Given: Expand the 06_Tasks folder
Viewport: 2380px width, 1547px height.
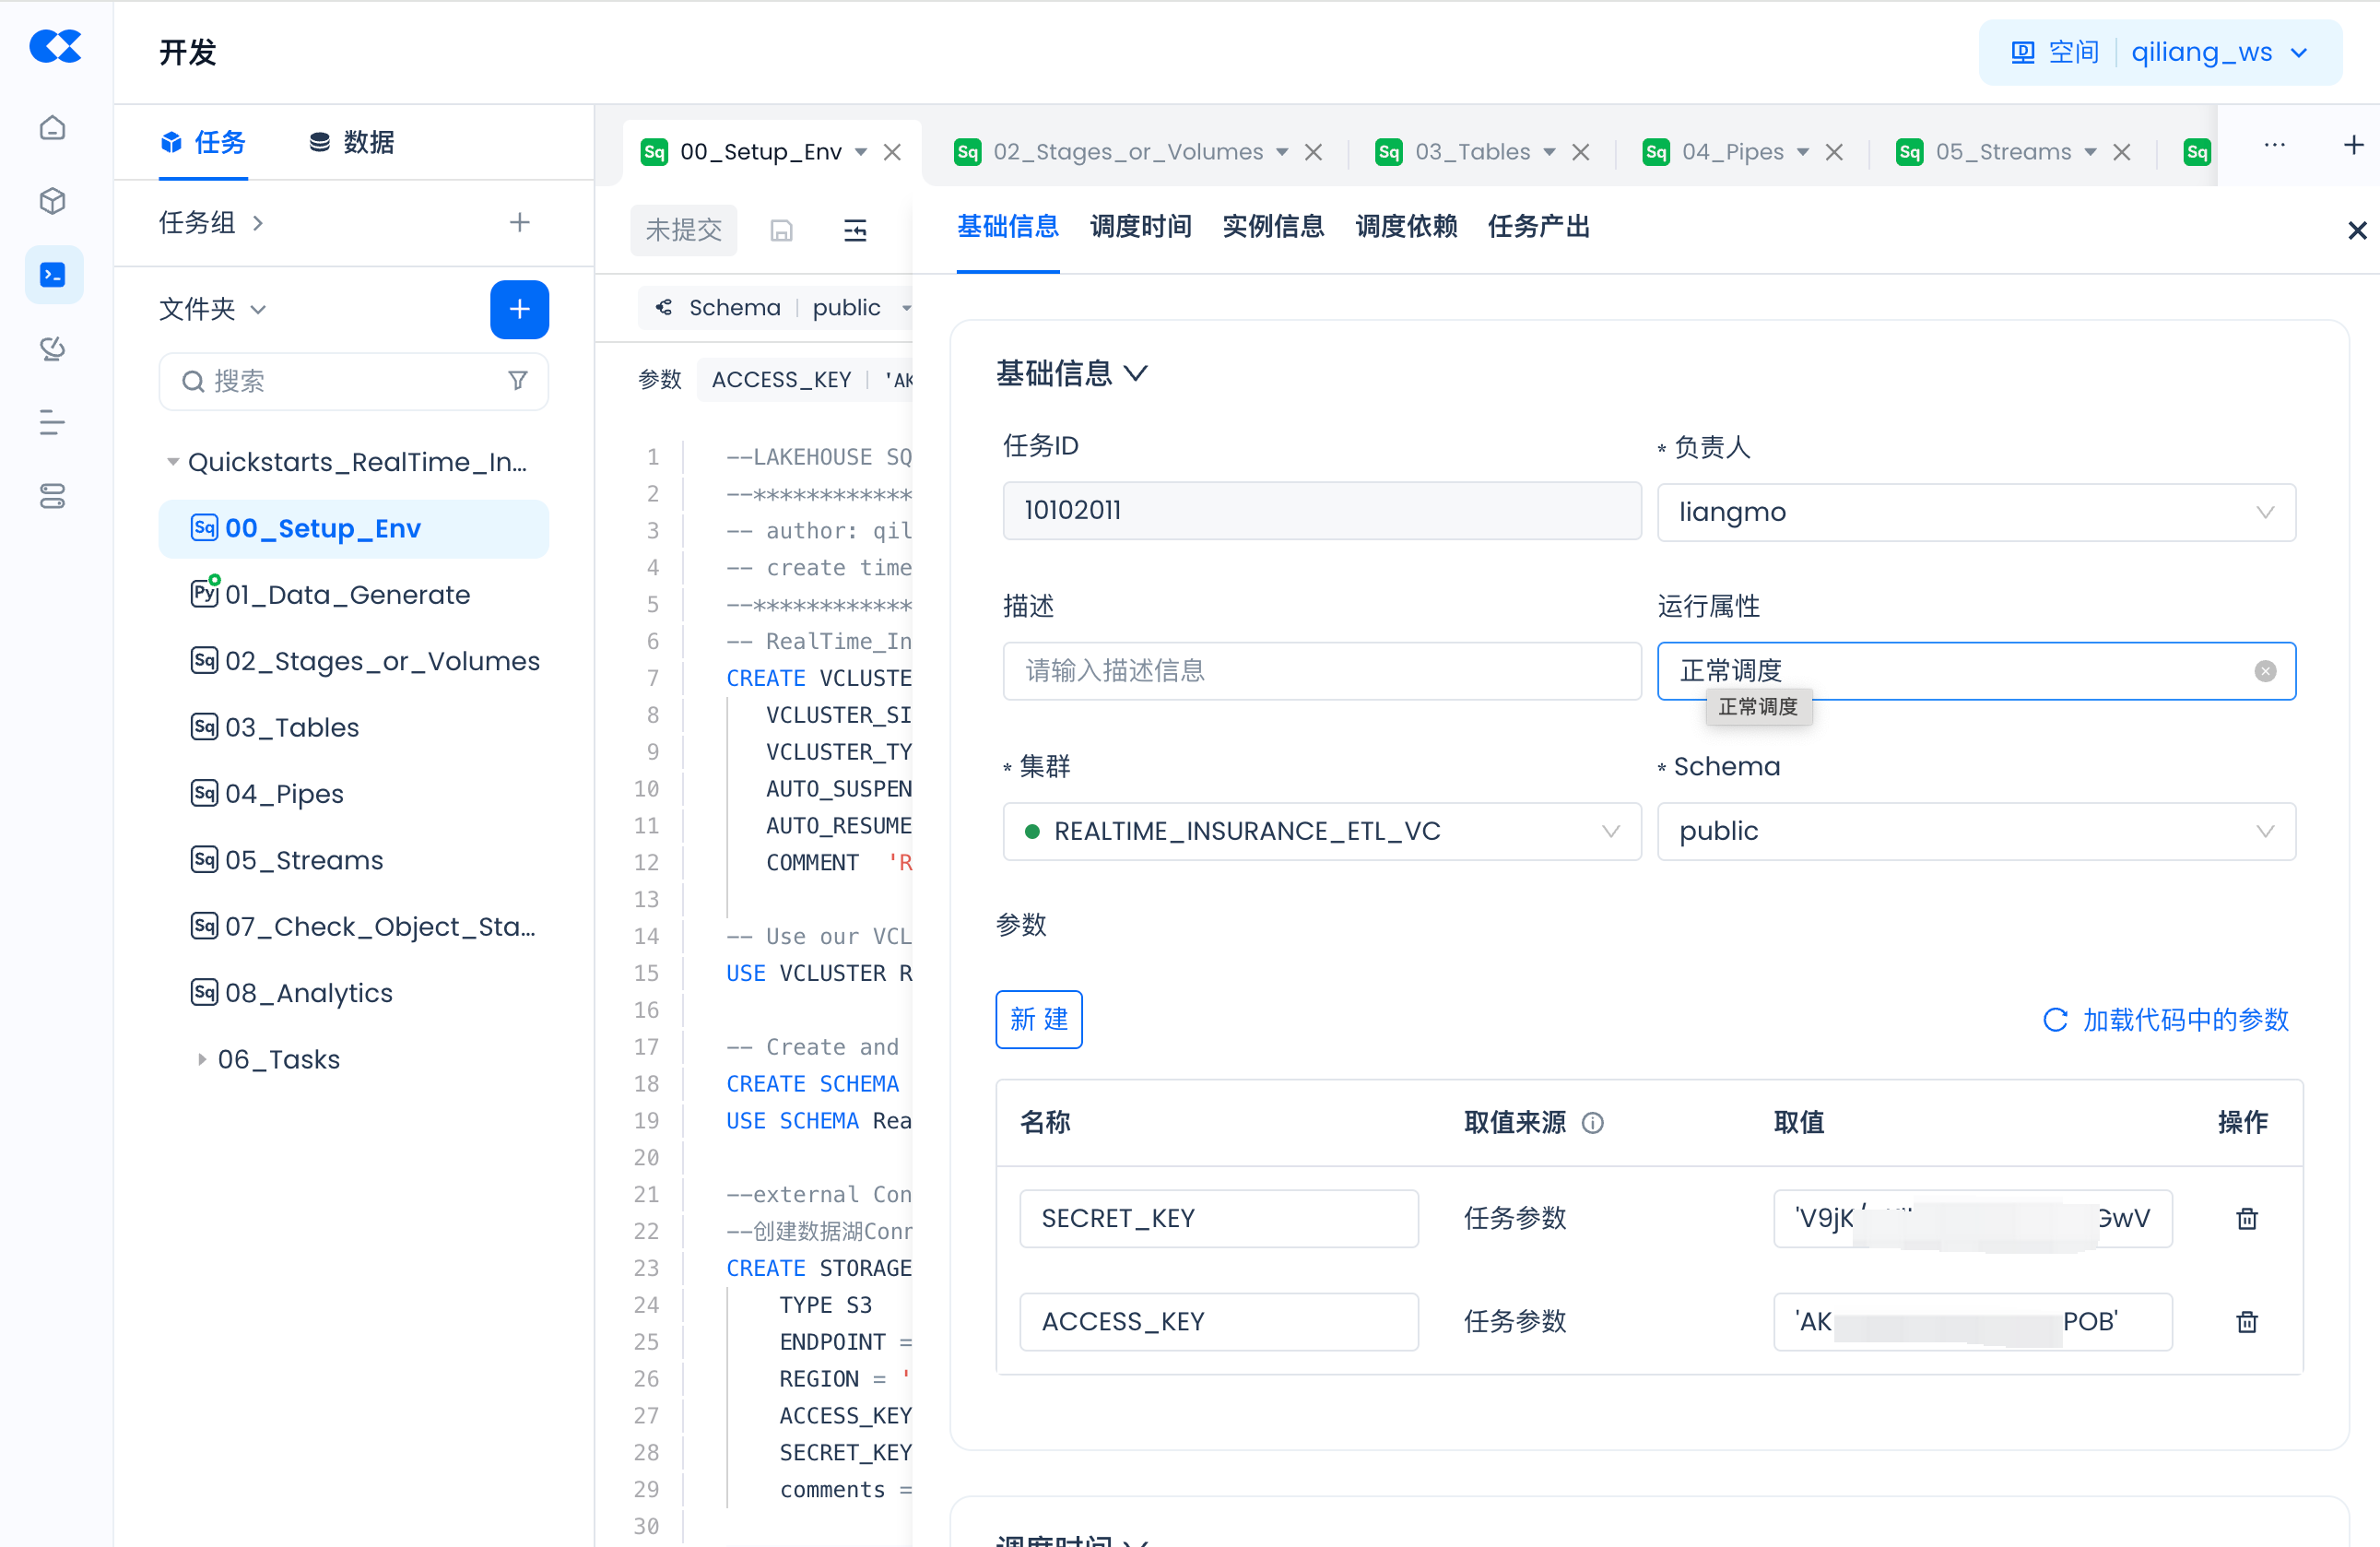Looking at the screenshot, I should point(202,1059).
